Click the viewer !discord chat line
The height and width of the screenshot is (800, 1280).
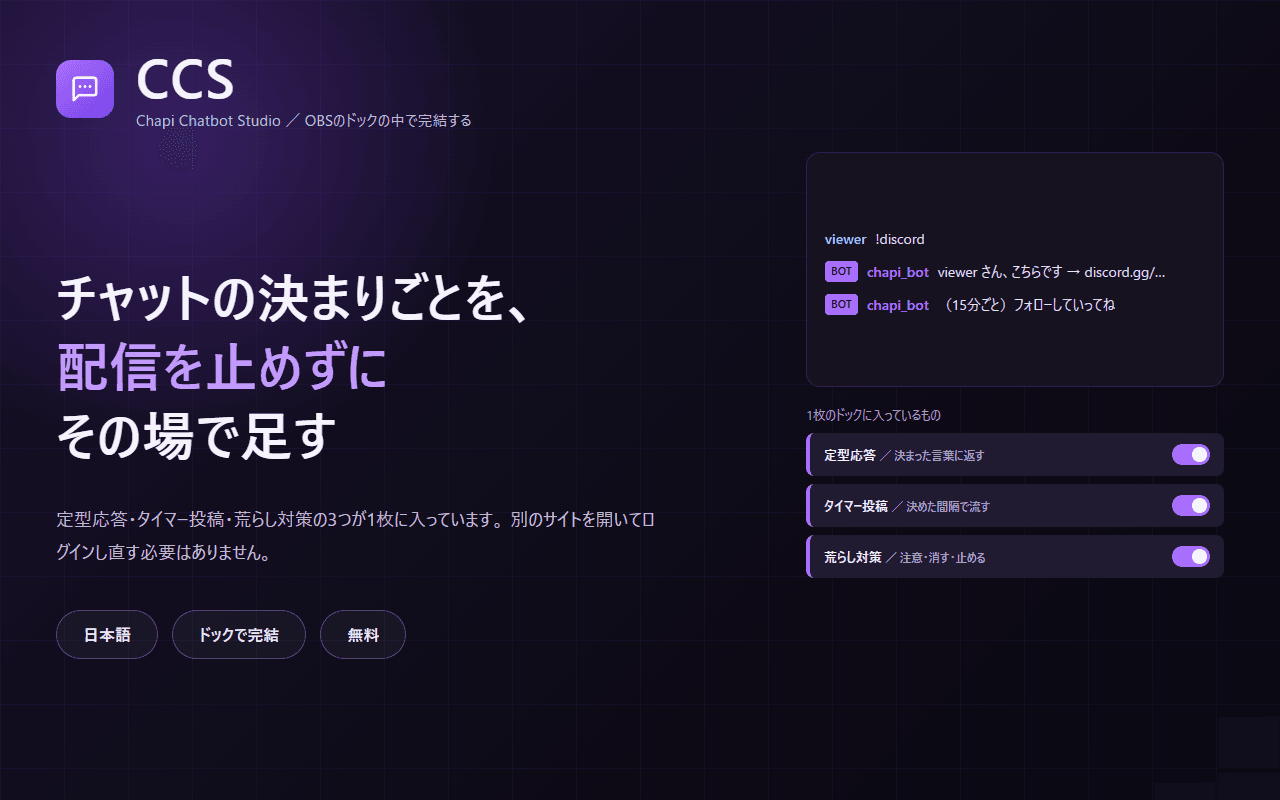pyautogui.click(x=875, y=239)
